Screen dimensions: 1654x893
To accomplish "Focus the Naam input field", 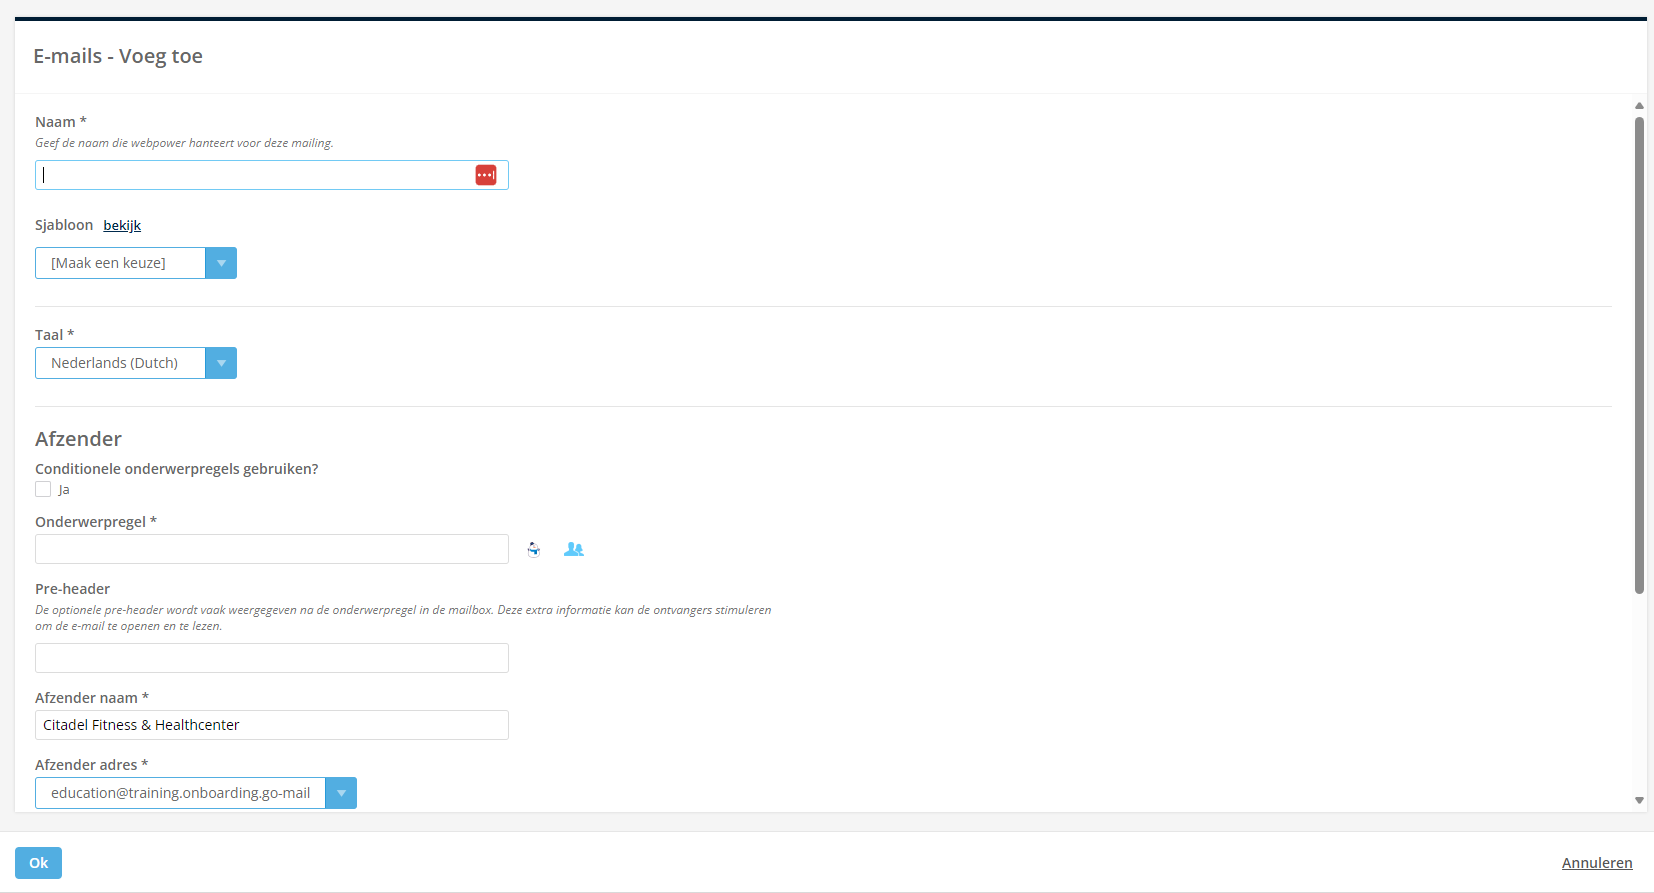I will click(x=272, y=175).
